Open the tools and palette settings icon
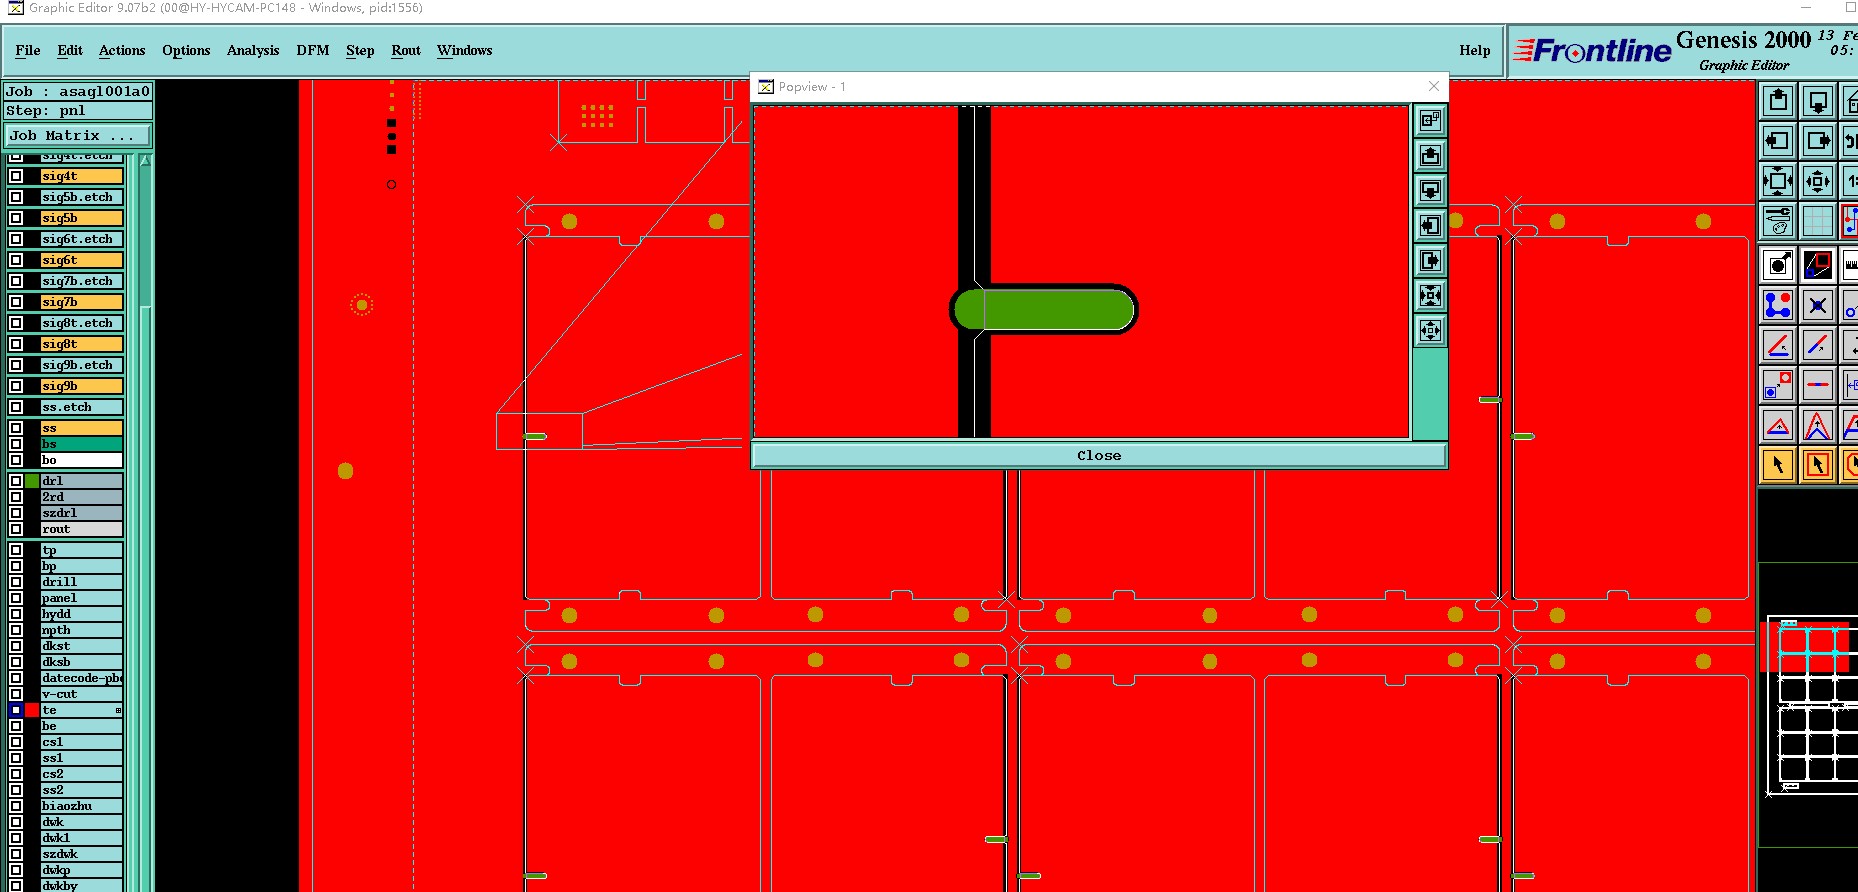 (x=1778, y=221)
